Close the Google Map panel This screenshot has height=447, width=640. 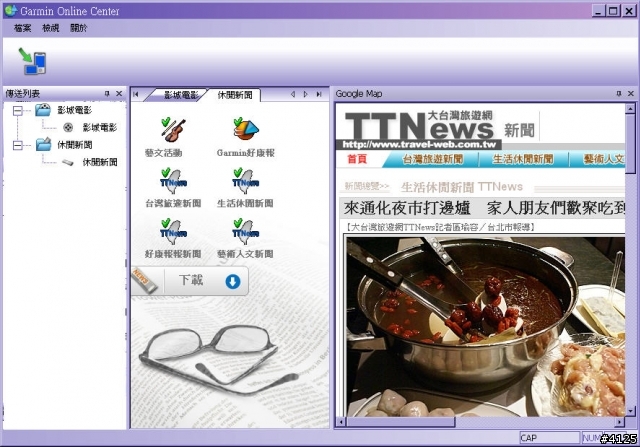(631, 93)
